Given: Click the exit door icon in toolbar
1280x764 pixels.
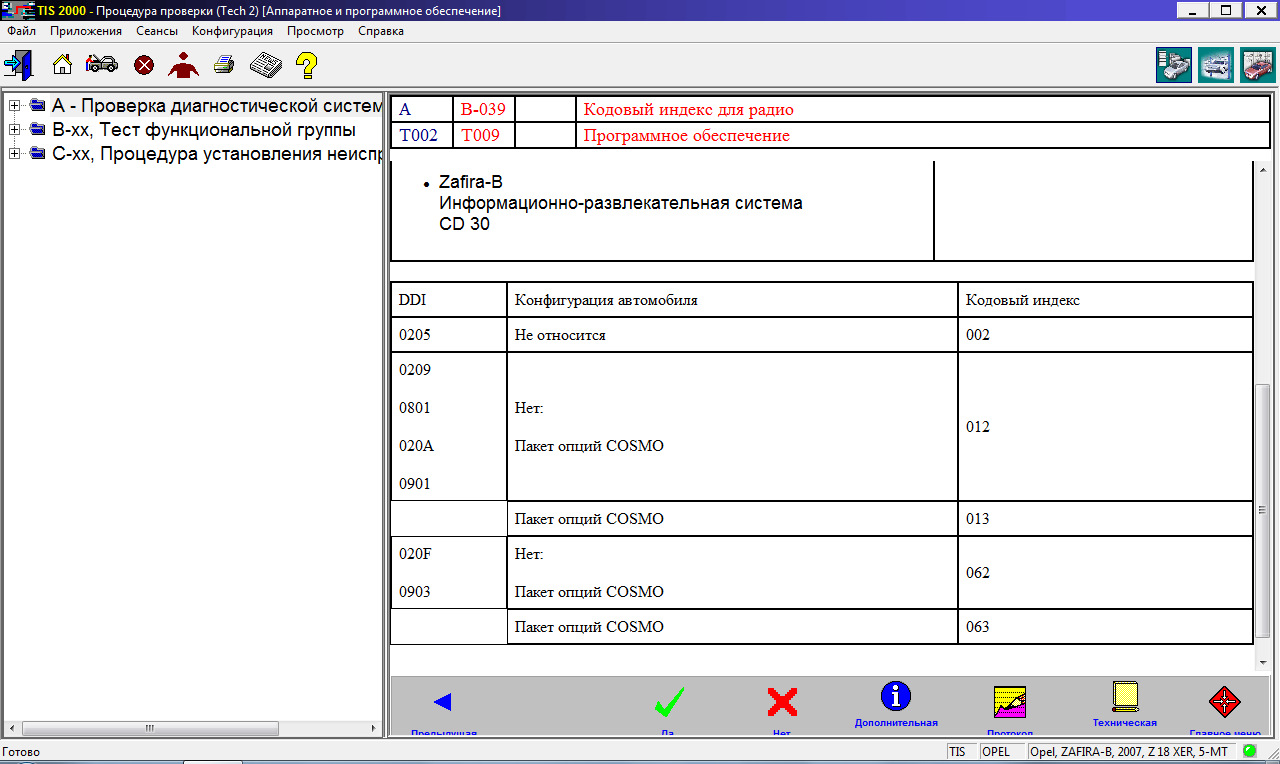Looking at the screenshot, I should pyautogui.click(x=18, y=66).
